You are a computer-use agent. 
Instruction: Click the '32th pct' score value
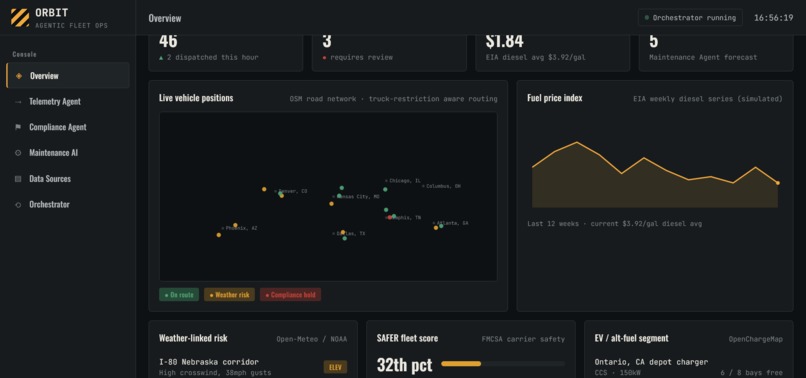[405, 365]
